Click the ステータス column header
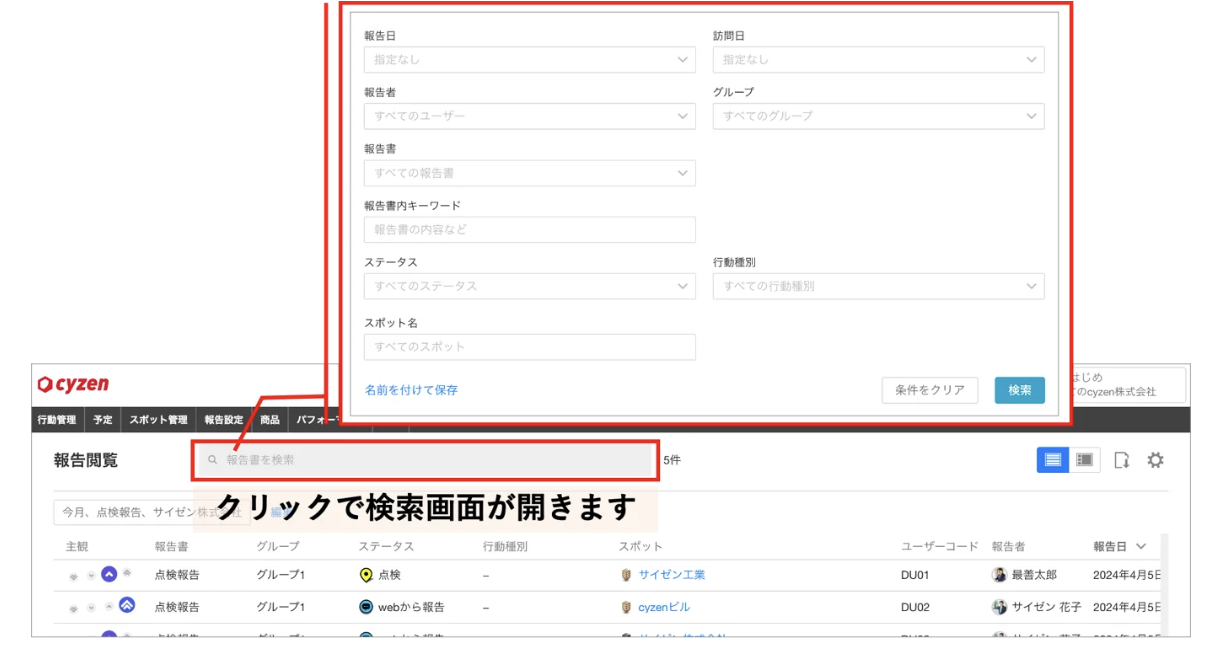The width and height of the screenshot is (1206, 652). (386, 547)
